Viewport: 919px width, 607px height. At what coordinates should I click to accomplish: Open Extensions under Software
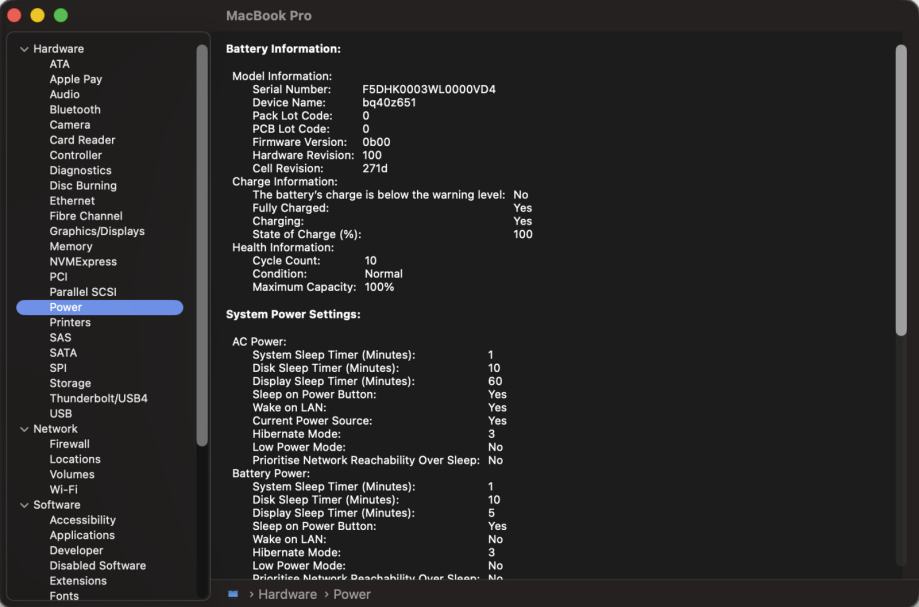click(78, 581)
